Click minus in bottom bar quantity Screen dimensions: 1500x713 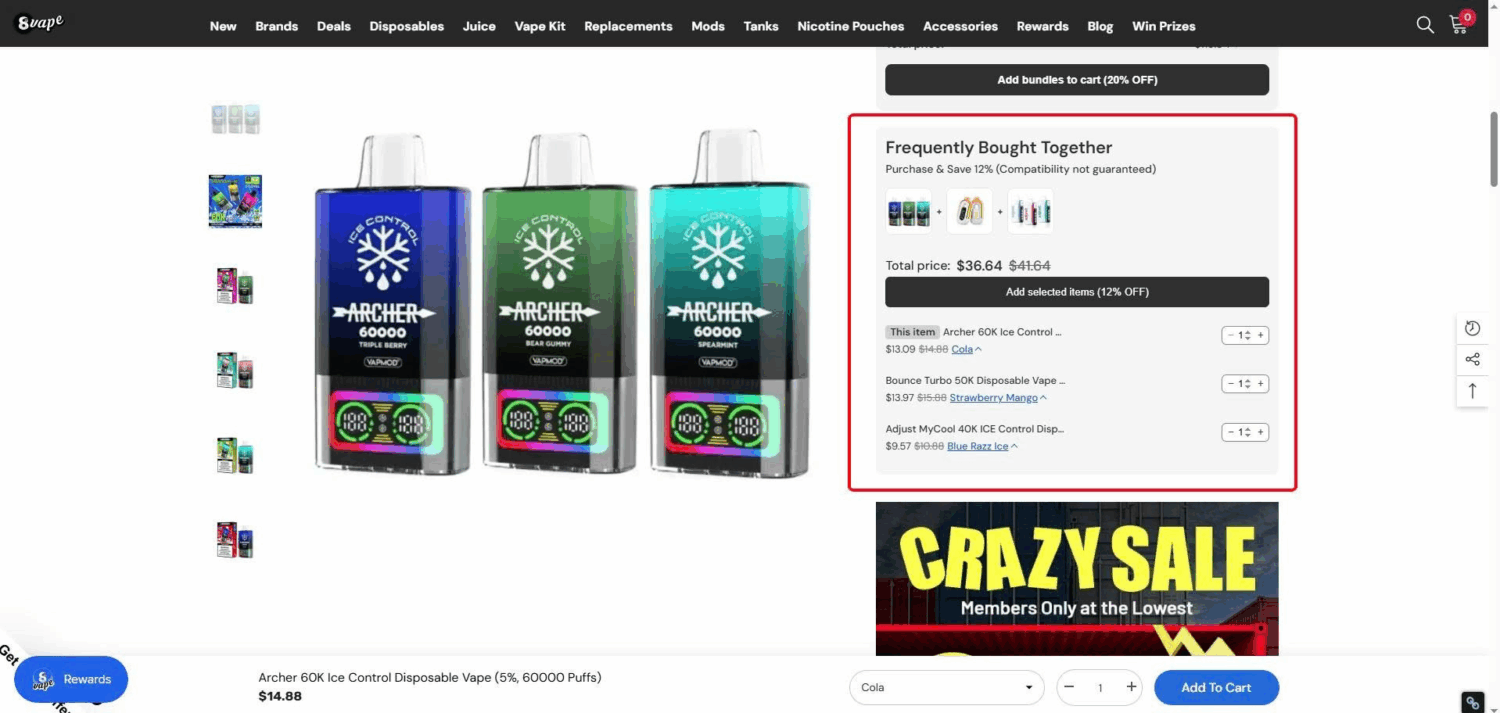coord(1069,687)
